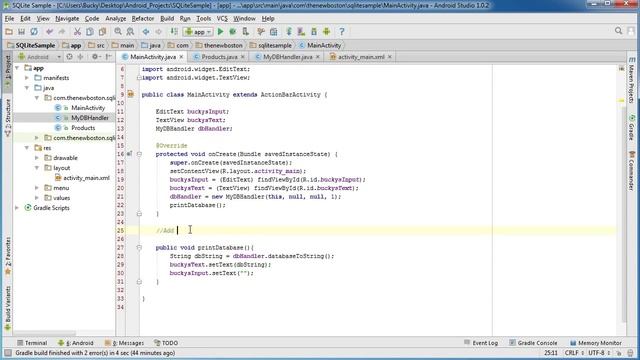Open Android Device Monitor icon
The image size is (640, 360).
pos(327,32)
